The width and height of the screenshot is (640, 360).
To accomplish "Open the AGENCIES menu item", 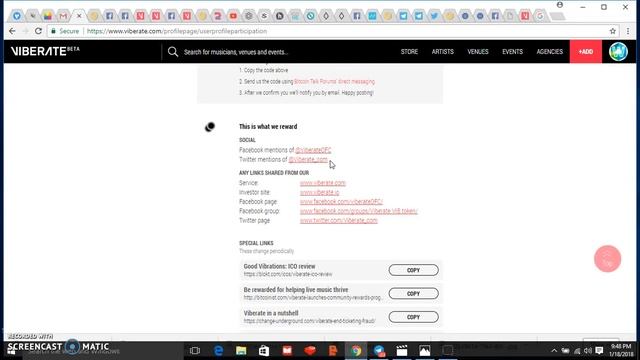I will 549,52.
